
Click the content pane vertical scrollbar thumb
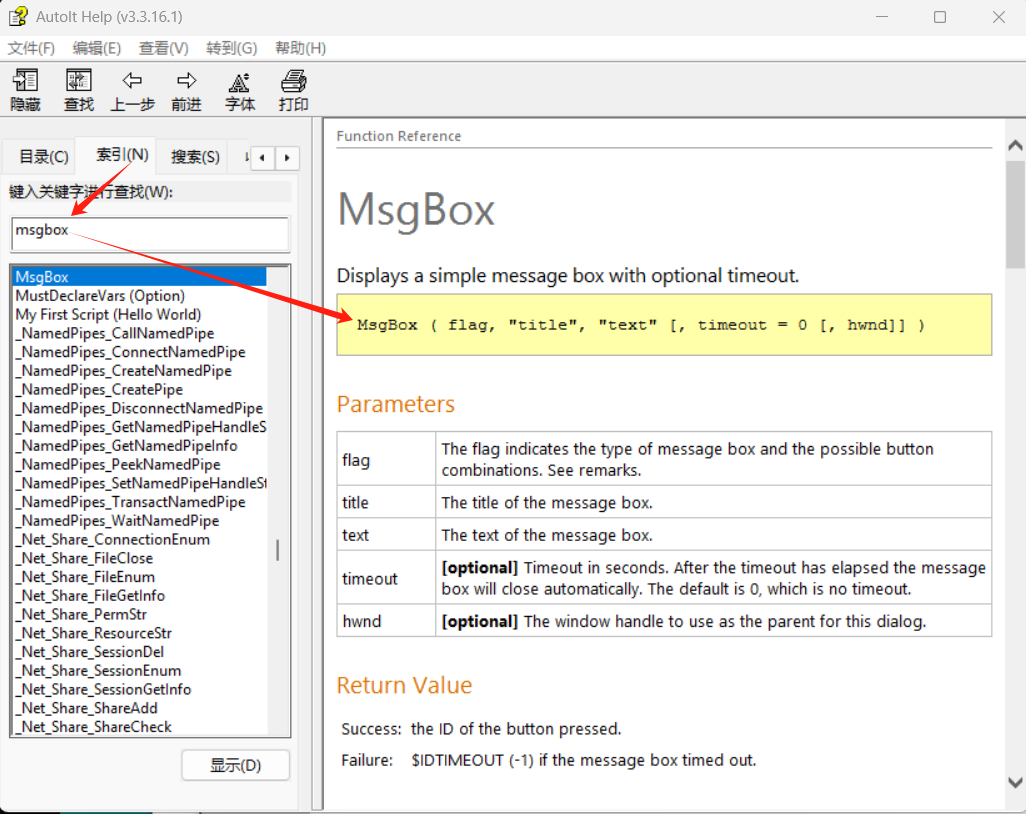coord(1015,215)
